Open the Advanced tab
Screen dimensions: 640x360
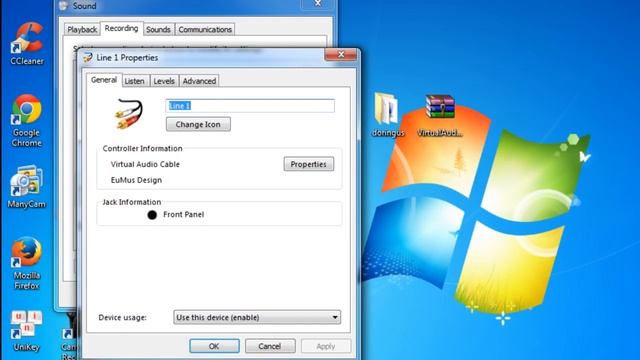[199, 81]
